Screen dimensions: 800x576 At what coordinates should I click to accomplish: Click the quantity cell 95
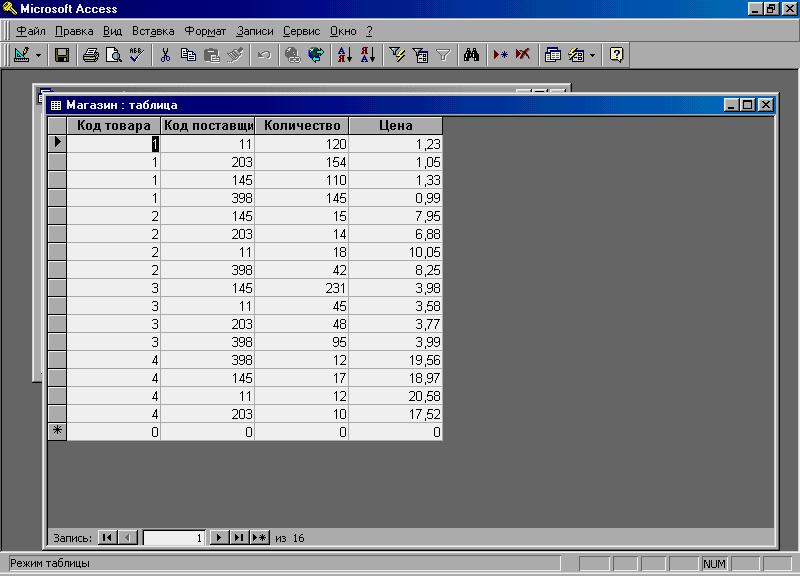click(x=302, y=342)
